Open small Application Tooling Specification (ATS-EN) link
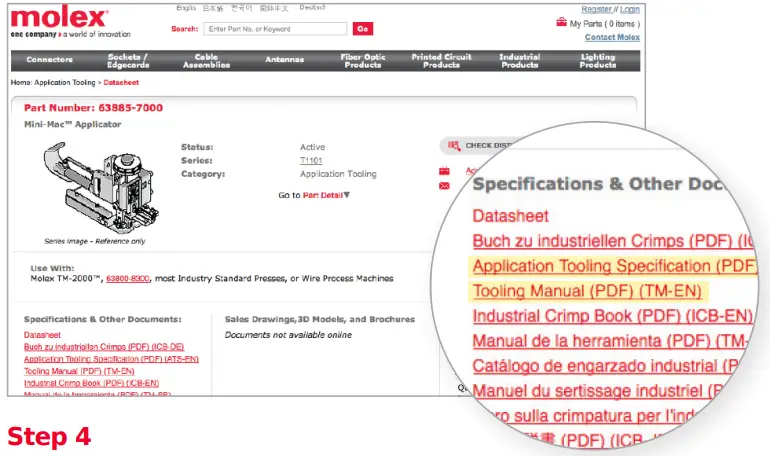The height and width of the screenshot is (456, 770). point(111,359)
